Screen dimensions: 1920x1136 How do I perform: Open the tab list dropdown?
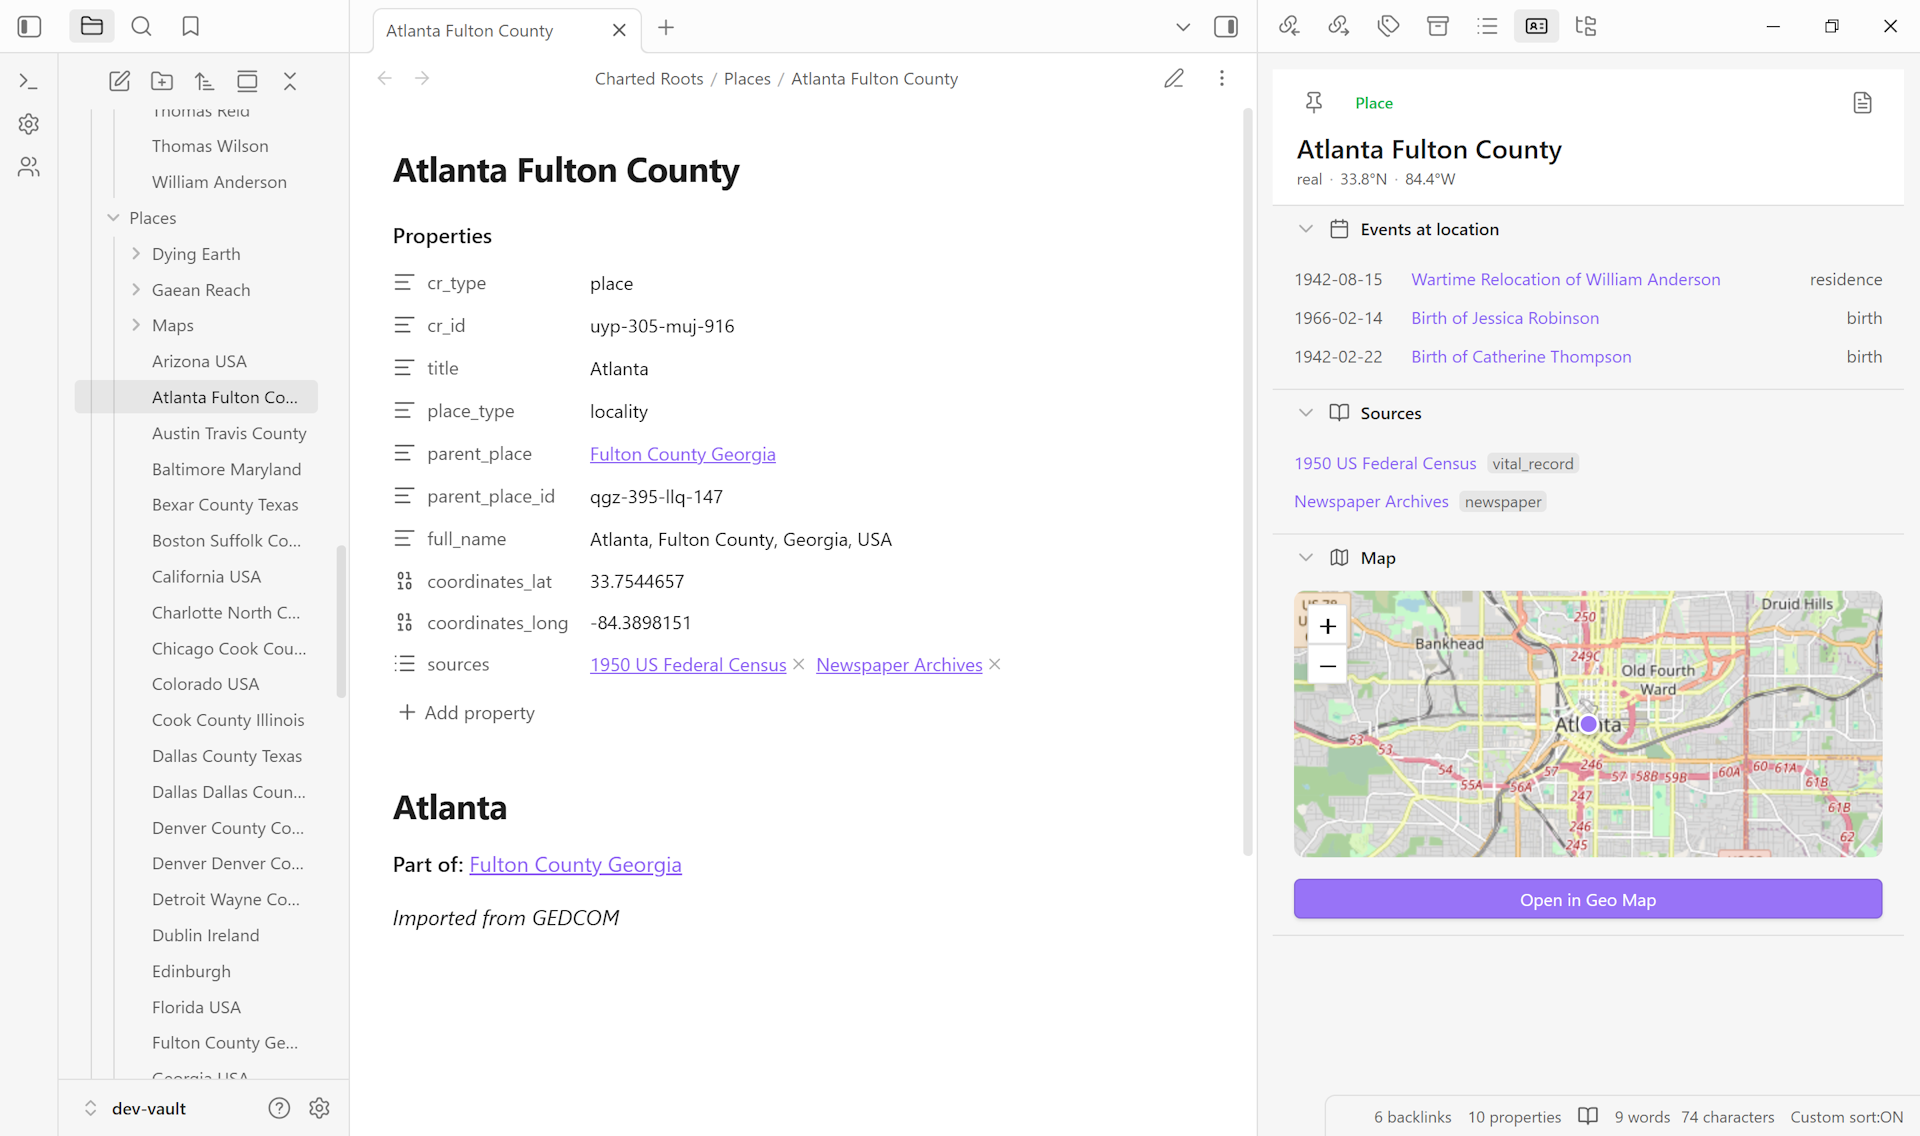click(1183, 27)
